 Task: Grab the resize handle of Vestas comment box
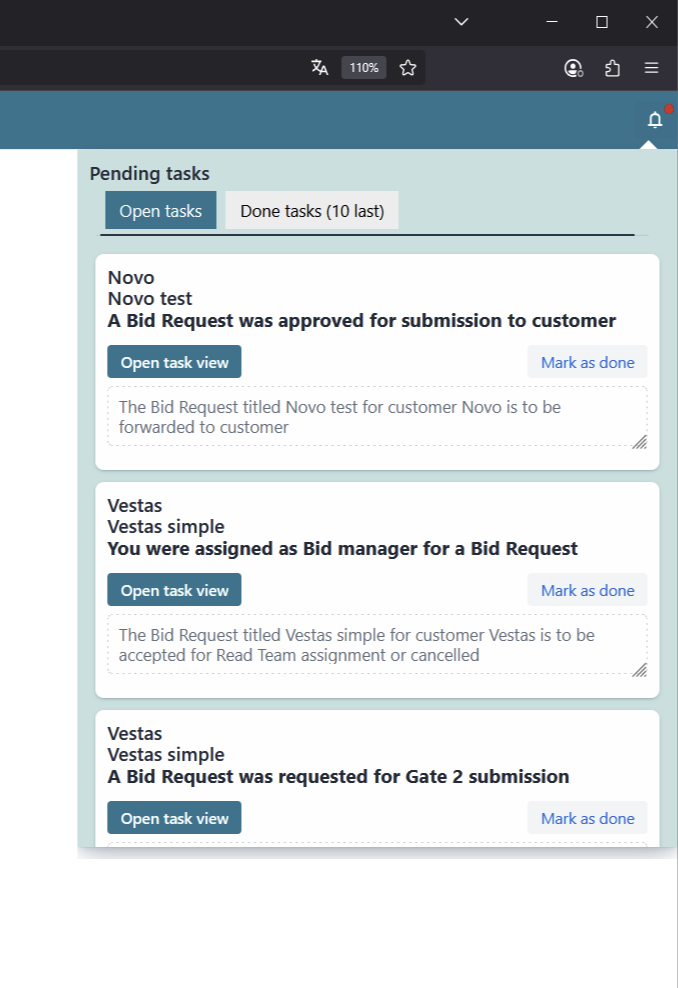click(x=640, y=670)
